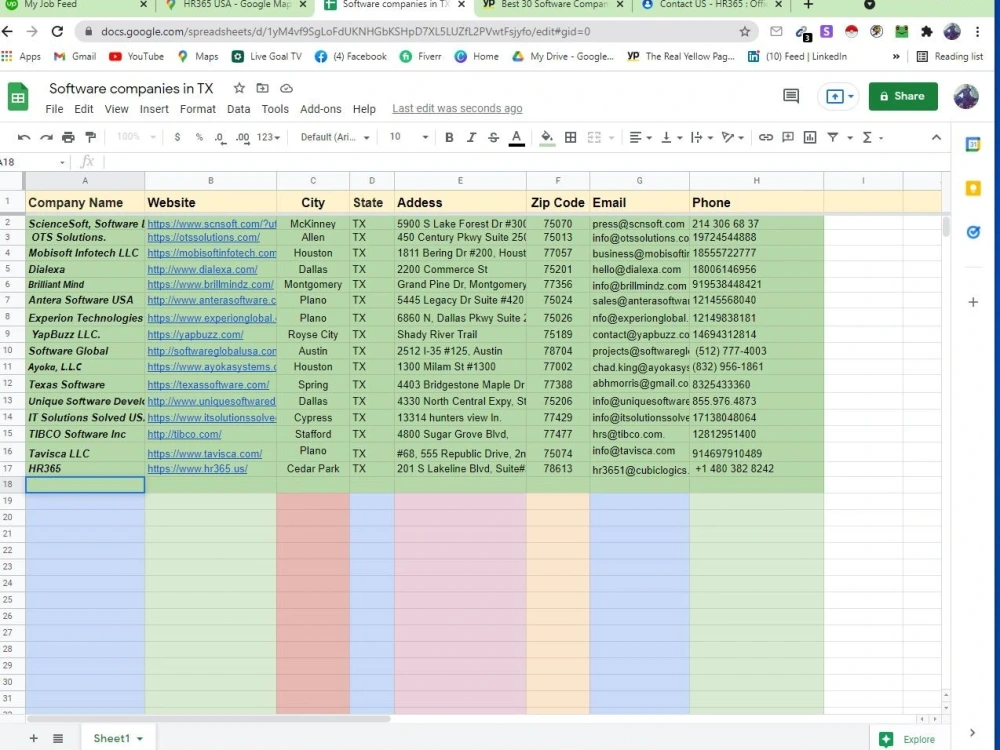Click the Create a filter icon
This screenshot has height=750, width=1000.
pos(832,137)
